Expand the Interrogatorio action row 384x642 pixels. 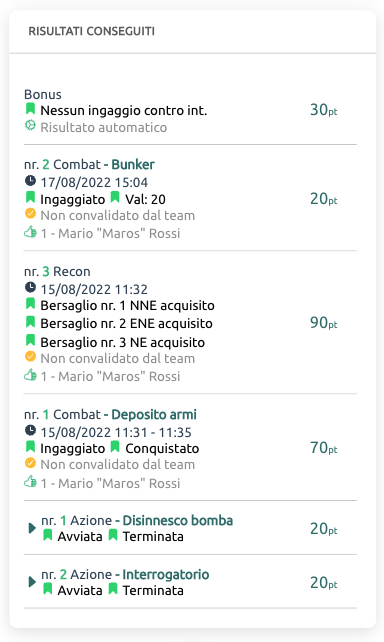pos(32,582)
